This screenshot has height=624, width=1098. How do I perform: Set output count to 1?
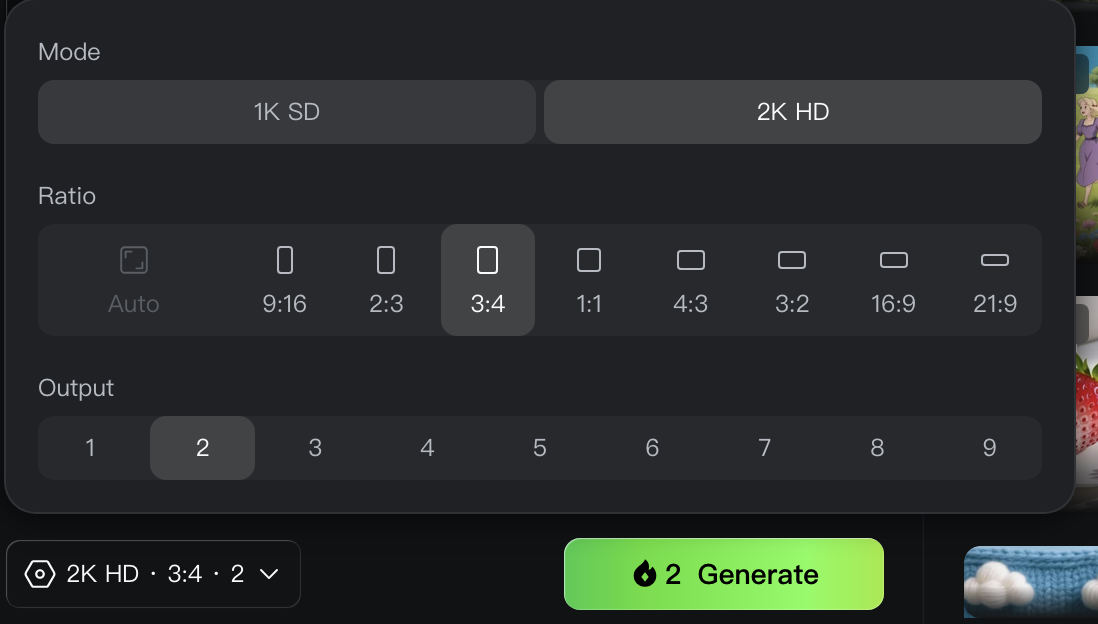pos(90,448)
